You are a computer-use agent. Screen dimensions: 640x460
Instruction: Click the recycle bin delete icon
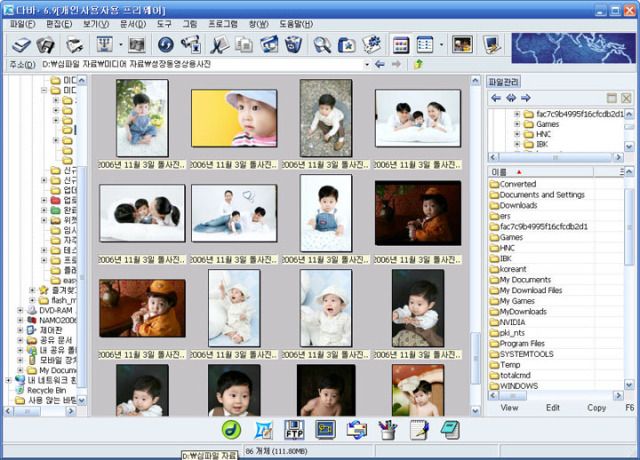[293, 44]
